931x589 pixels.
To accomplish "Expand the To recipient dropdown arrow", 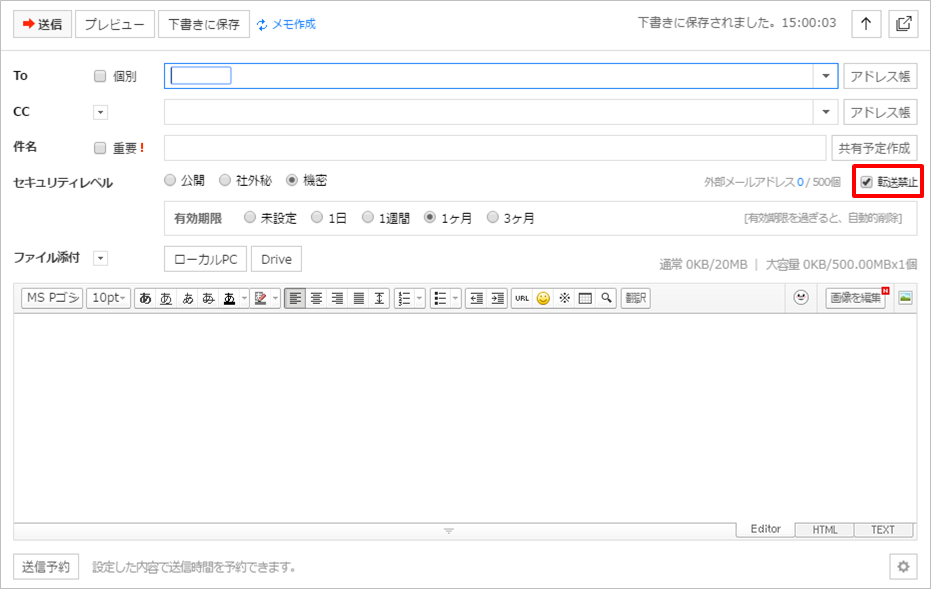I will click(x=826, y=76).
